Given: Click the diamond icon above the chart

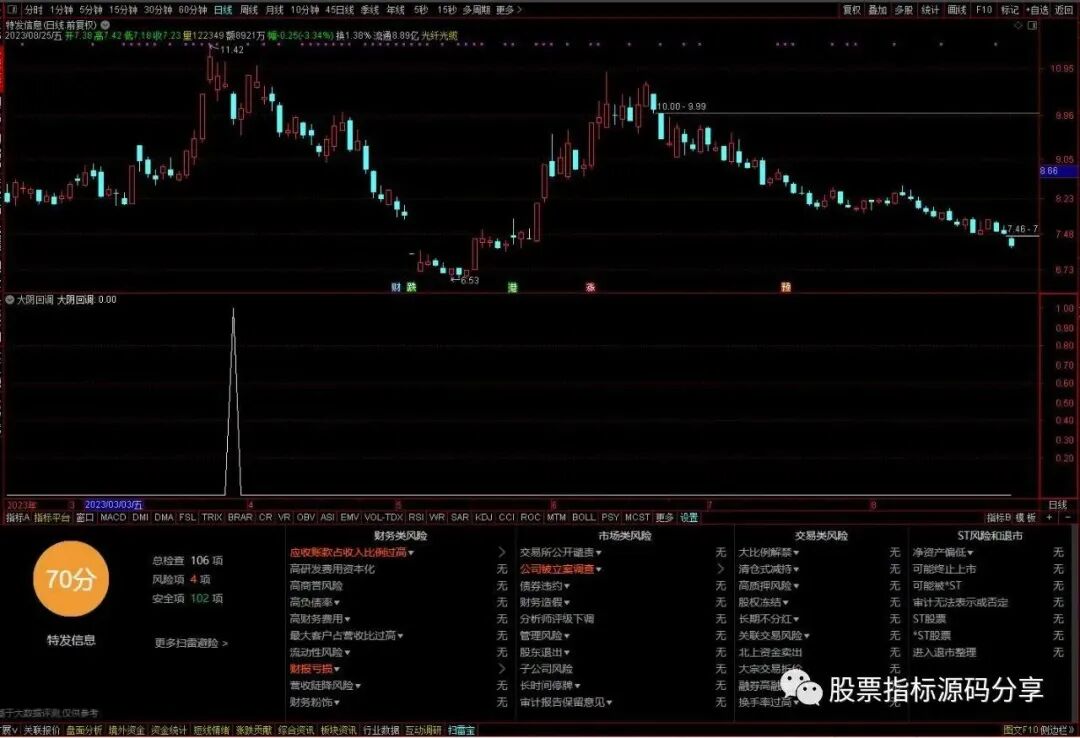Looking at the screenshot, I should 1018,25.
